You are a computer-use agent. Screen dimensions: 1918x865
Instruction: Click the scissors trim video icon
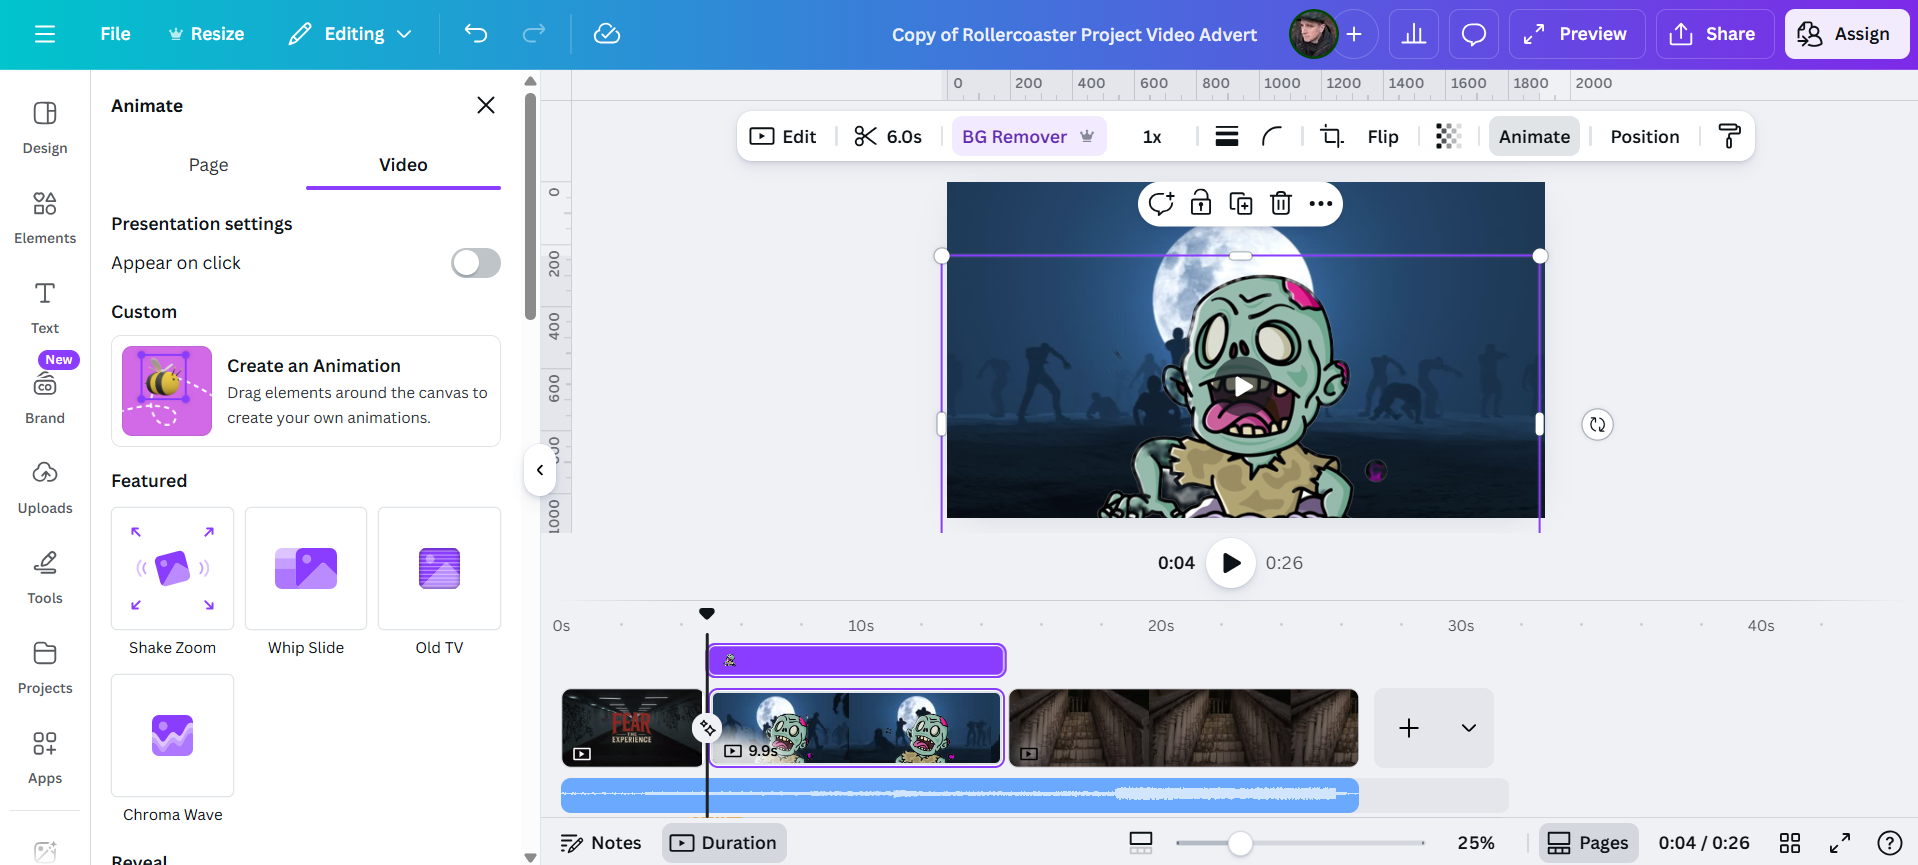pos(866,137)
